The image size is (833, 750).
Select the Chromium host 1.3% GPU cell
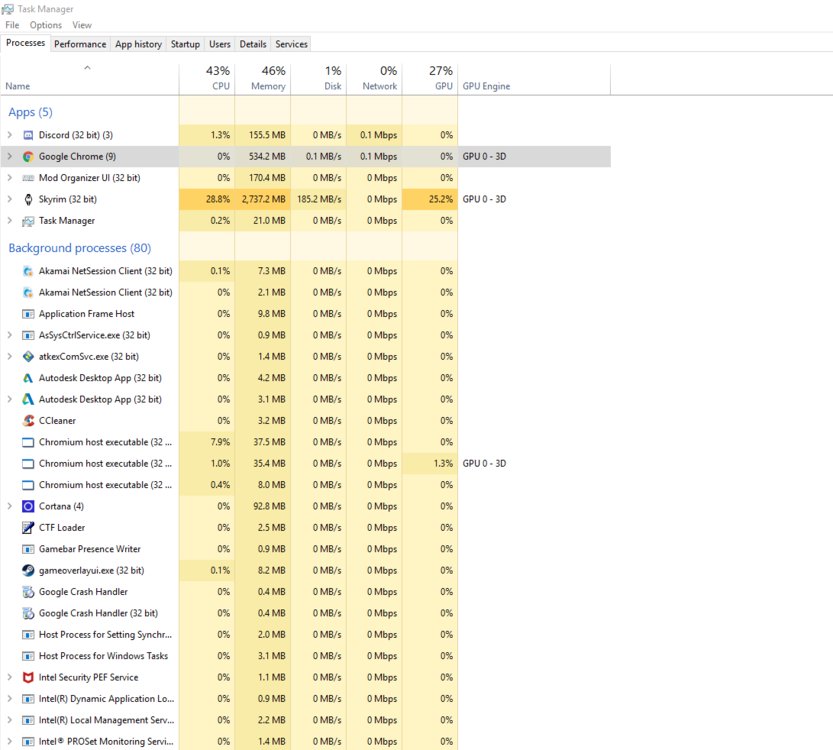coord(430,464)
